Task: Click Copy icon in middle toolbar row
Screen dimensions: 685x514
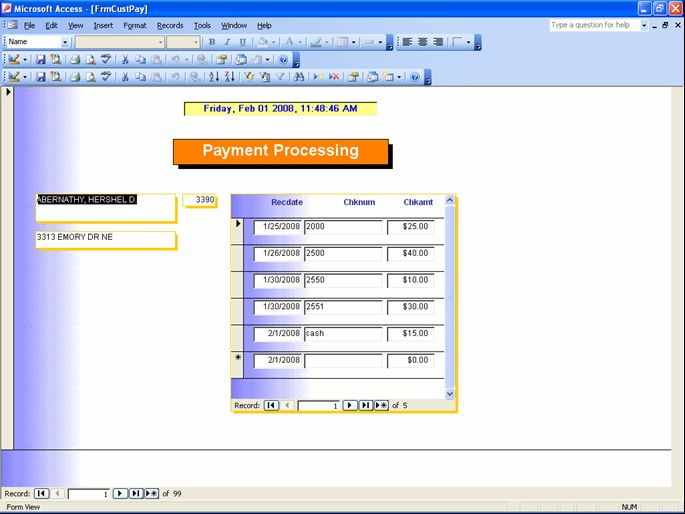Action: (140, 59)
